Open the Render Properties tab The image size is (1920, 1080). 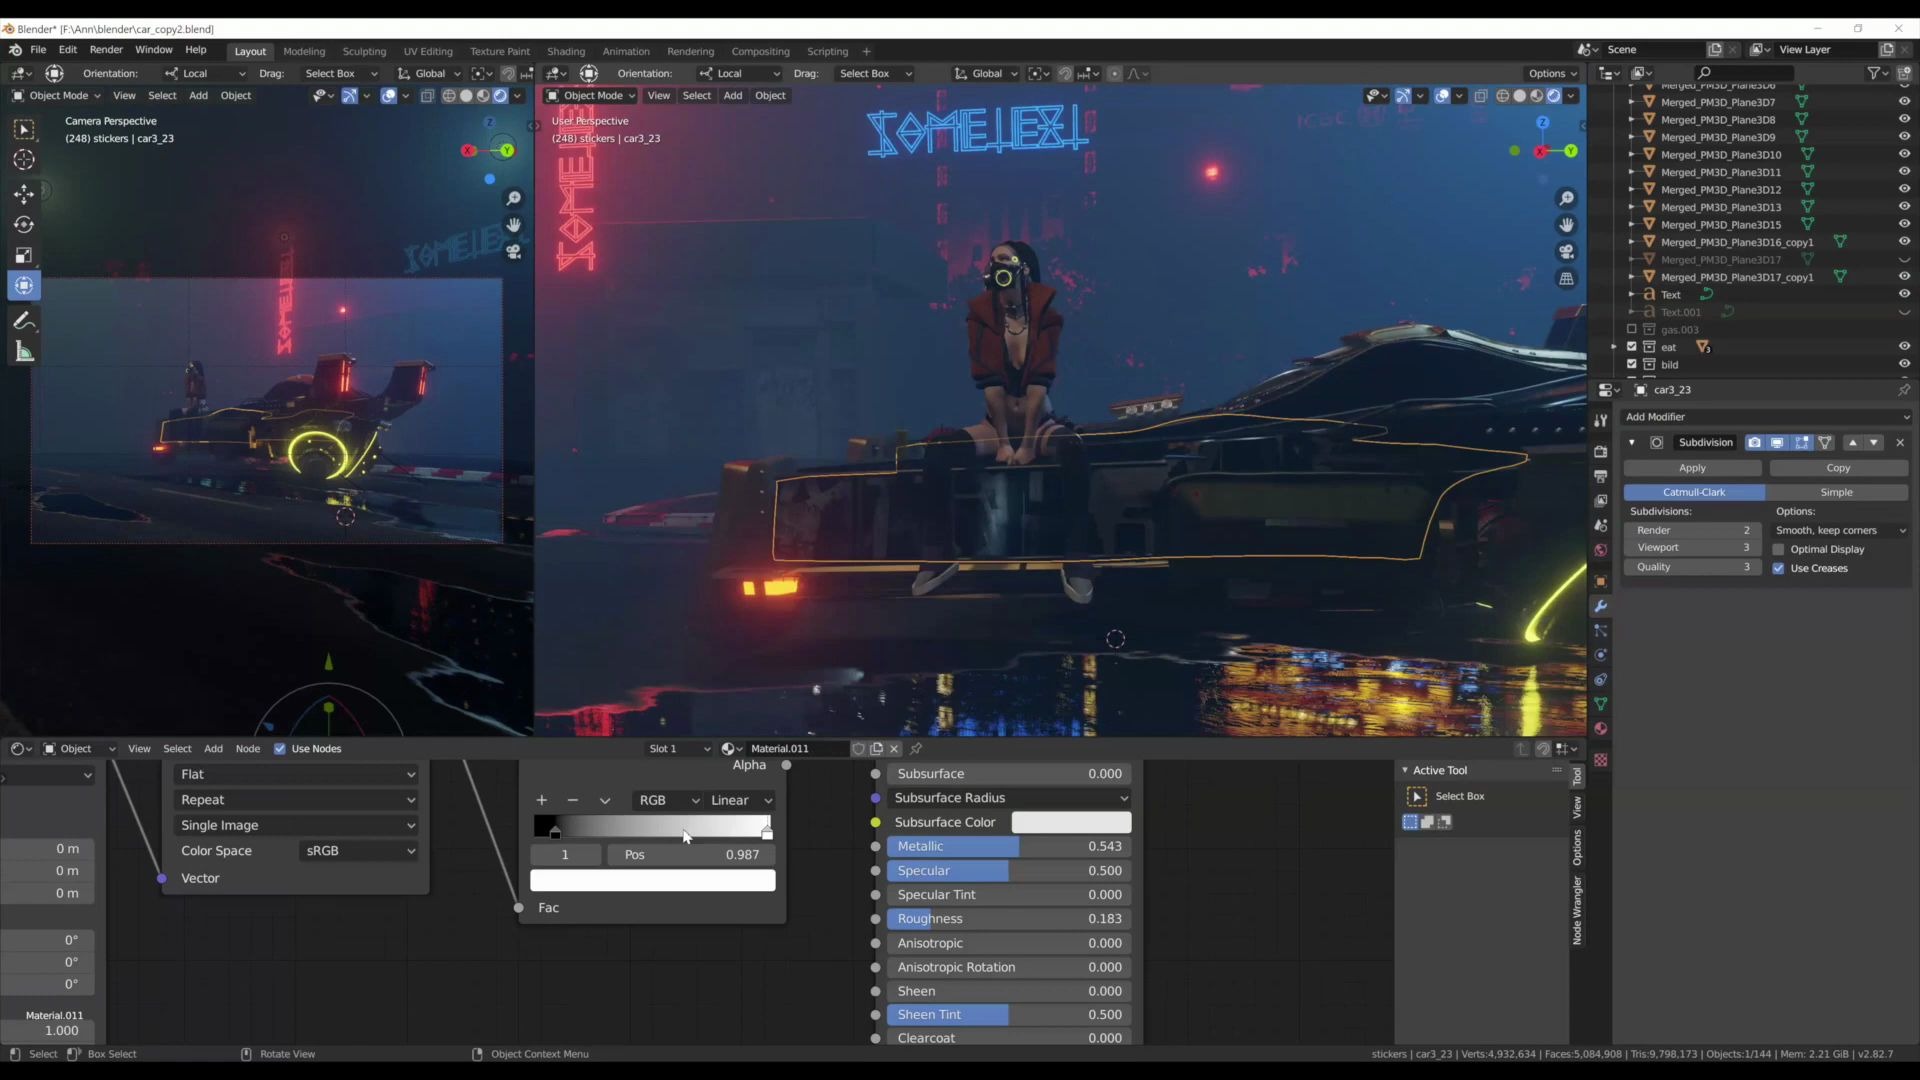coord(1601,451)
